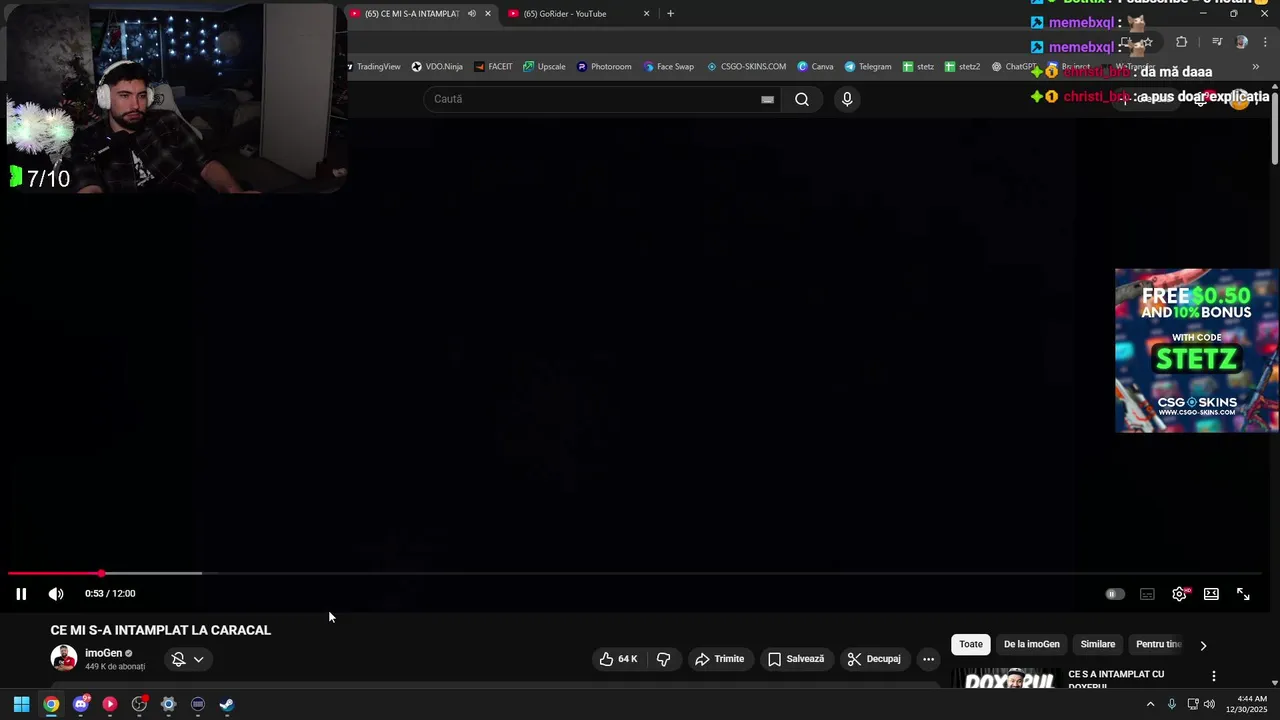
Task: Dislike the video
Action: coord(663,659)
